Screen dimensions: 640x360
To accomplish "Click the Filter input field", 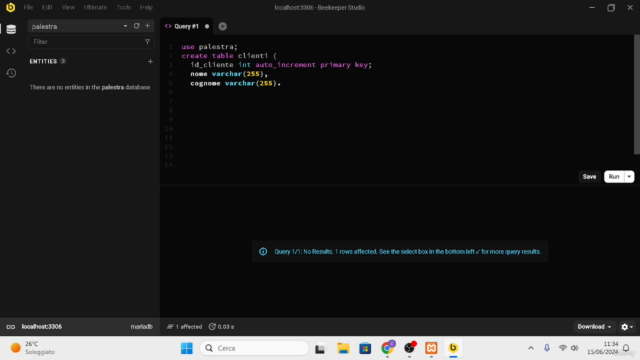I will click(91, 42).
